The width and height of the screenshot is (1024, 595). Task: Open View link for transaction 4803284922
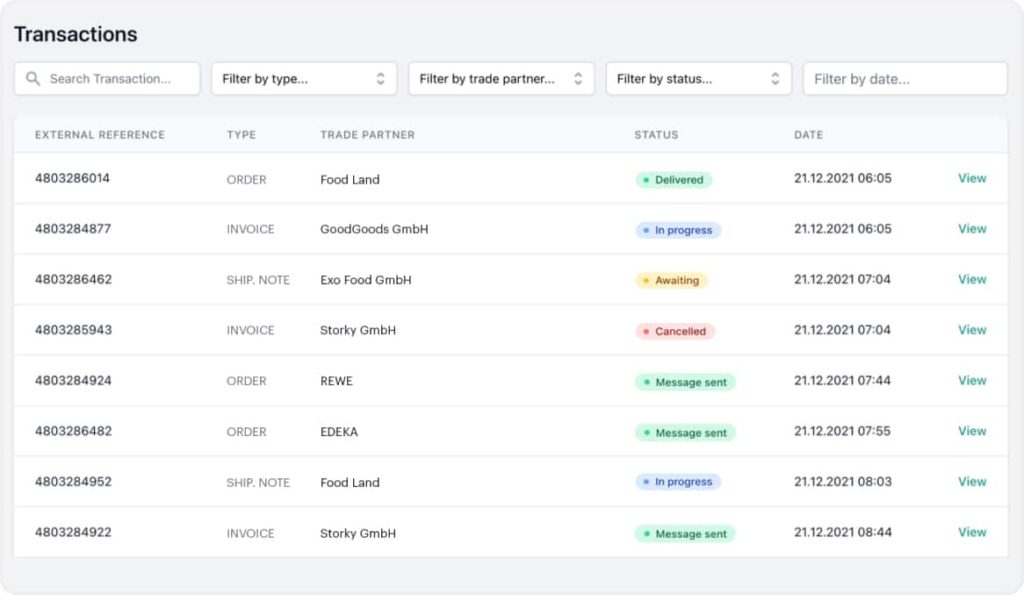click(x=972, y=532)
